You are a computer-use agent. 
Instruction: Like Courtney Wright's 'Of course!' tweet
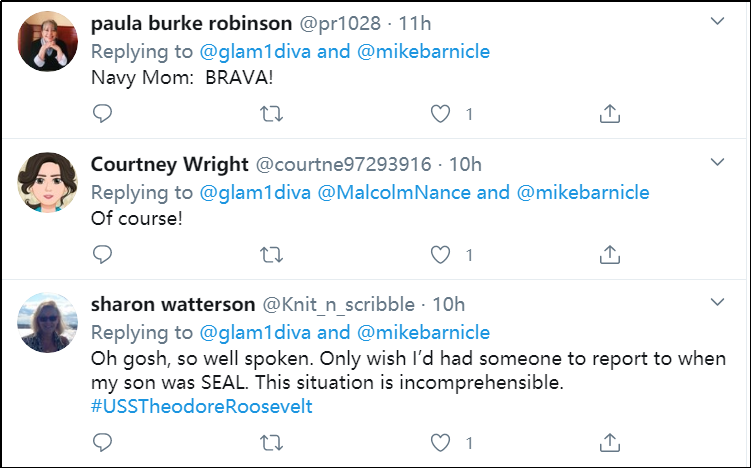click(441, 255)
